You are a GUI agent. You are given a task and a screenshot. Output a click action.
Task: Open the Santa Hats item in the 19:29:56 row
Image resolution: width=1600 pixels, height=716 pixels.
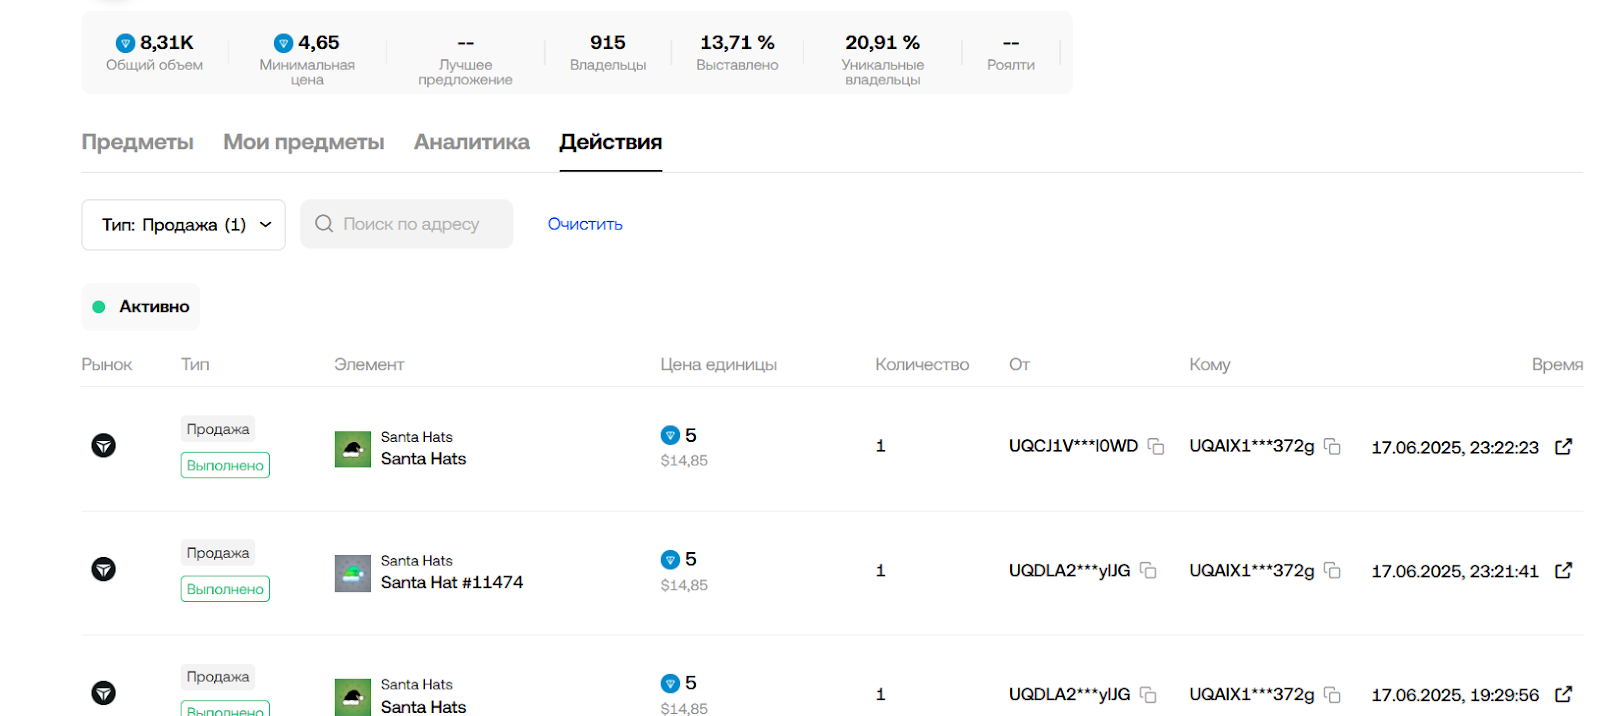424,706
